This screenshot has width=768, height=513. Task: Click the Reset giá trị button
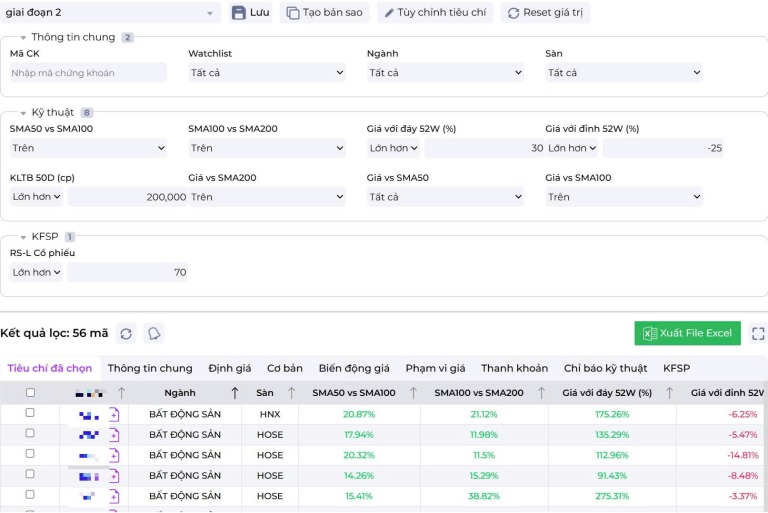(545, 13)
